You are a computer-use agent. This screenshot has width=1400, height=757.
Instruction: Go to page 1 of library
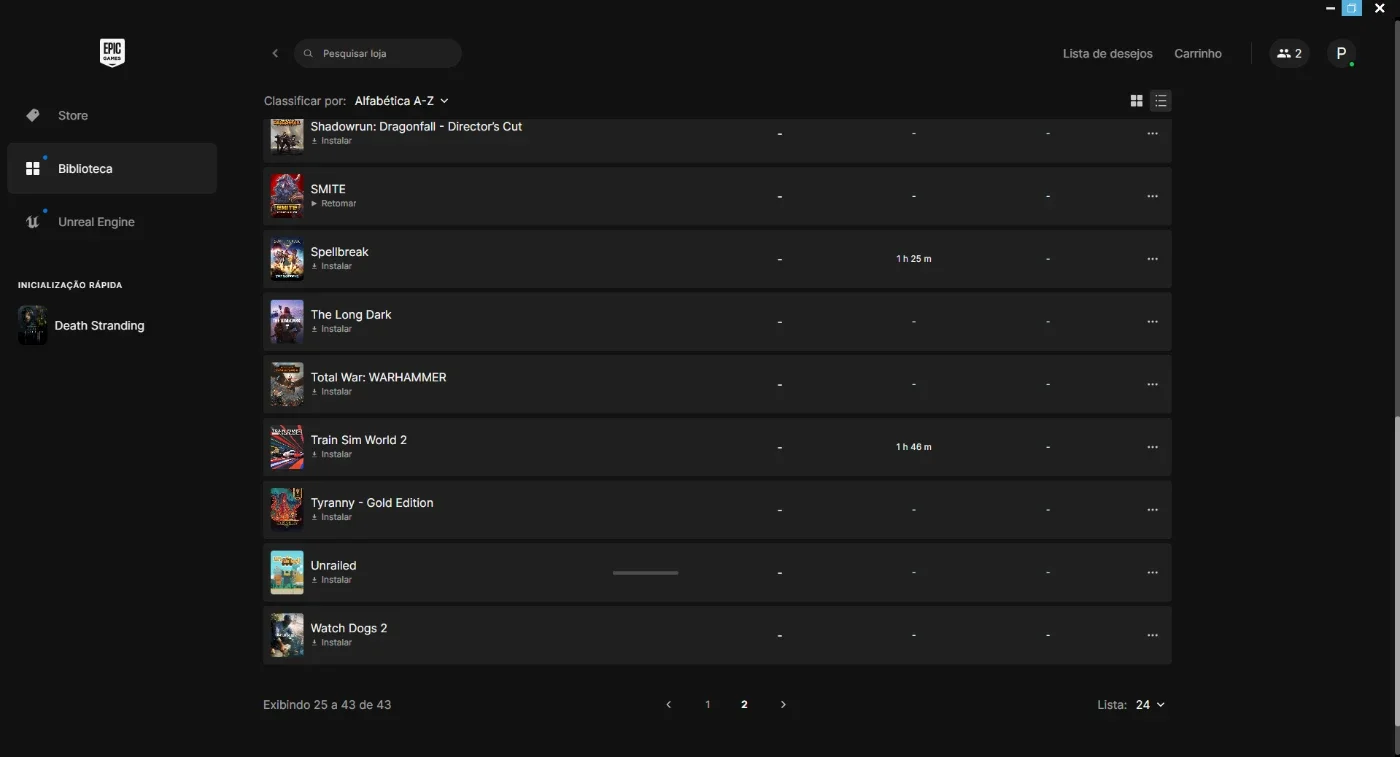point(708,705)
